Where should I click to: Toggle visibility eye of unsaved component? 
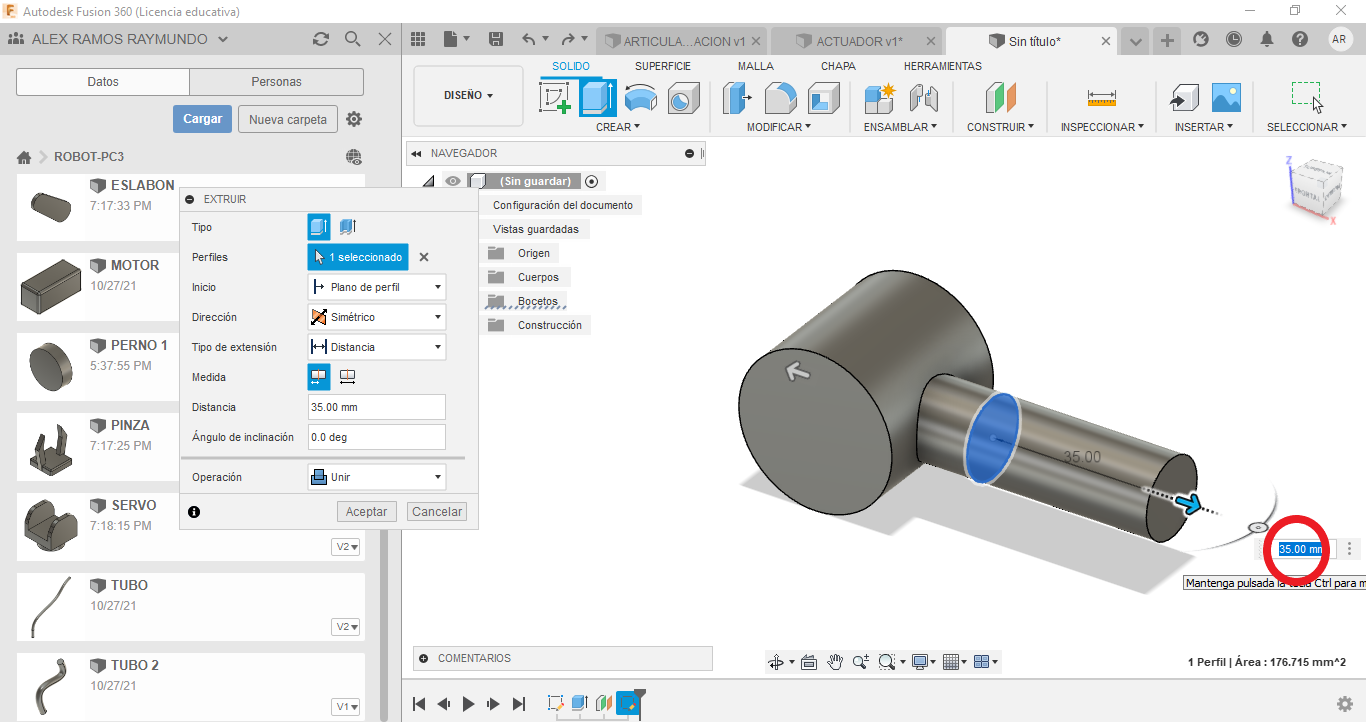[454, 181]
